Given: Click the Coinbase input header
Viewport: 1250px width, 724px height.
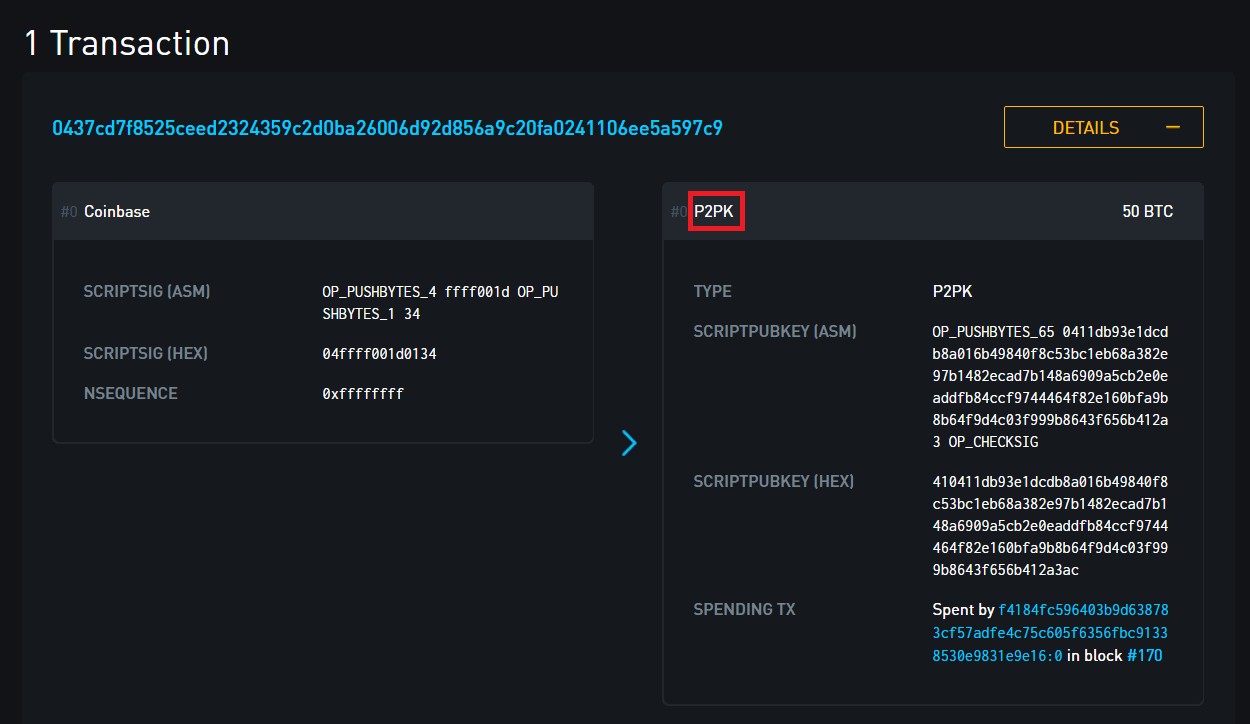Looking at the screenshot, I should click(117, 211).
